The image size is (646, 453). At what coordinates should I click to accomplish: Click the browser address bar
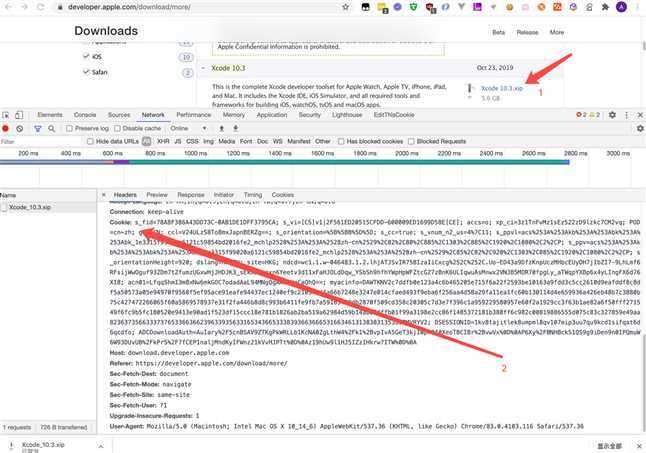(198, 7)
